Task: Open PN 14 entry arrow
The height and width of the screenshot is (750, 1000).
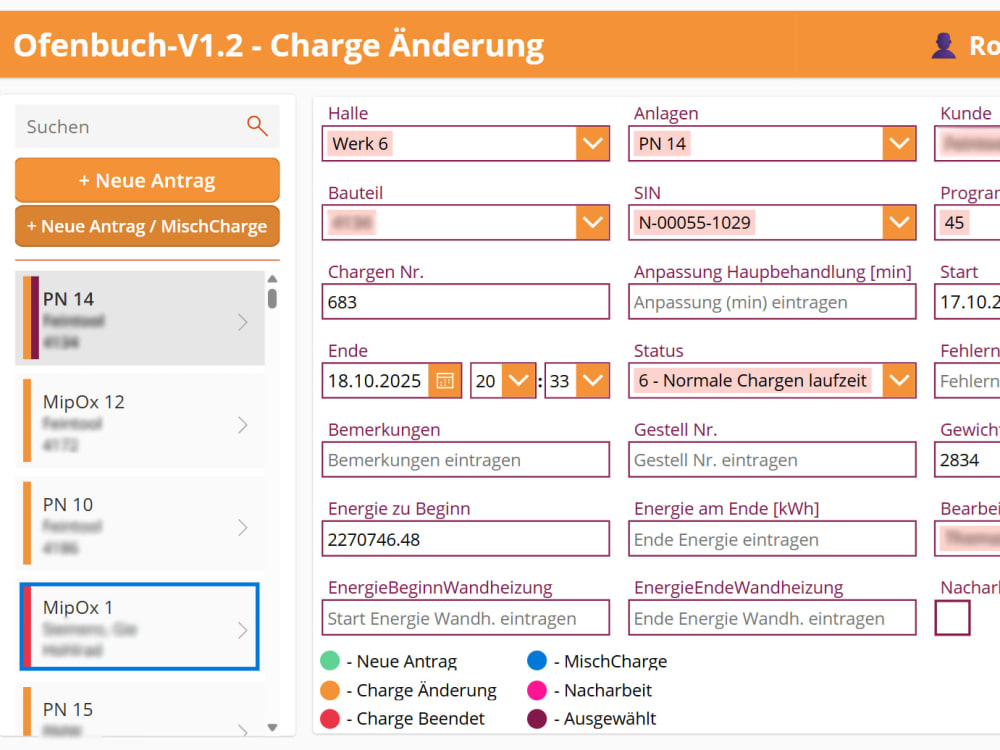Action: 242,322
